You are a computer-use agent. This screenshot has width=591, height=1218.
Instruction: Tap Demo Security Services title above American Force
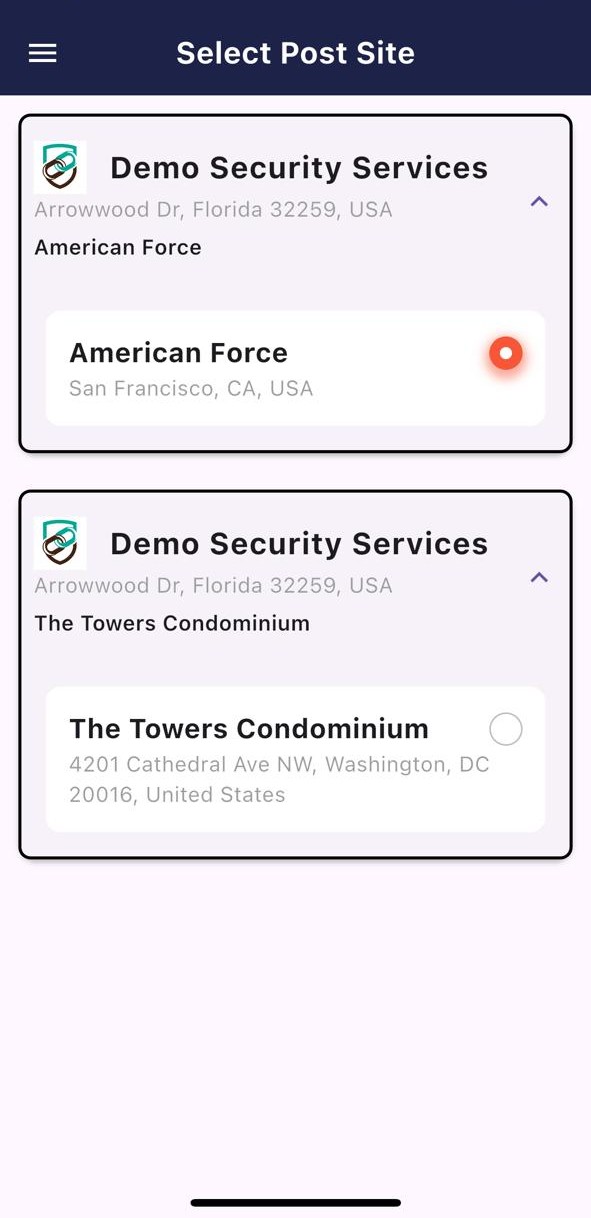point(299,168)
